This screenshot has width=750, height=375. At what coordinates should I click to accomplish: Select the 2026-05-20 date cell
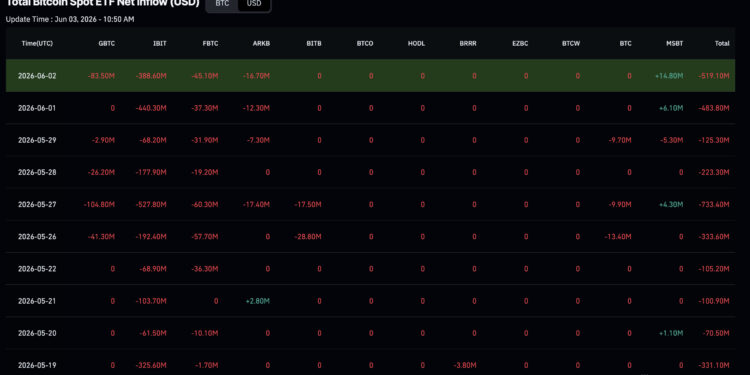click(x=37, y=333)
